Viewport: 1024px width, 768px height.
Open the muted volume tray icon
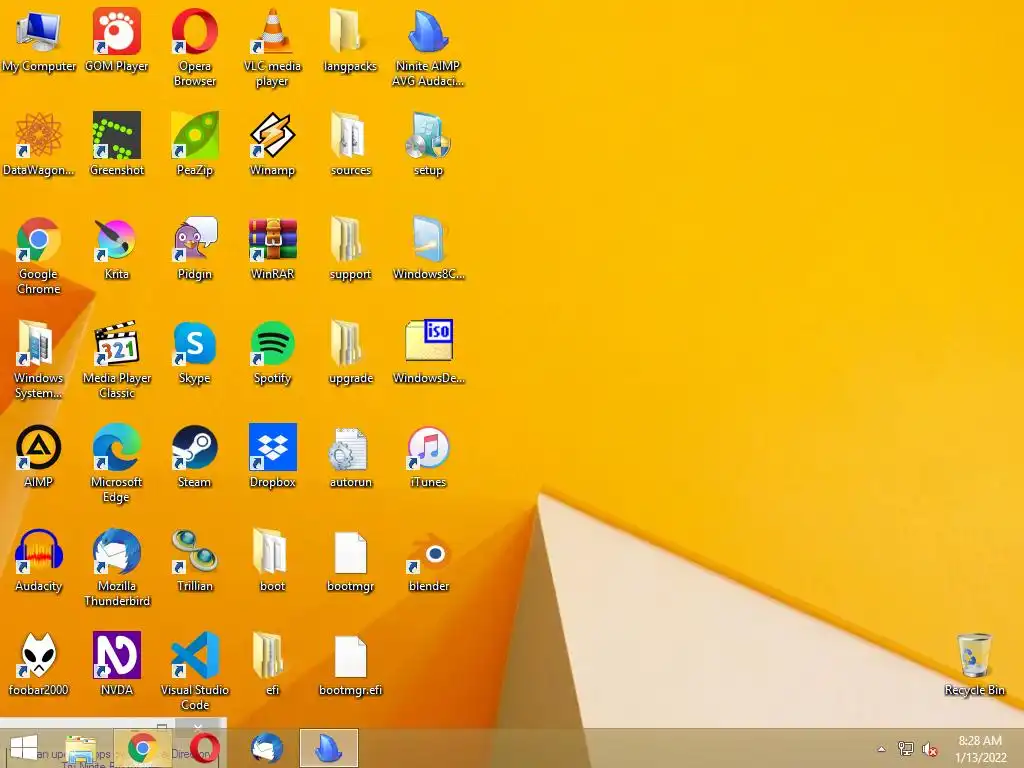point(930,749)
